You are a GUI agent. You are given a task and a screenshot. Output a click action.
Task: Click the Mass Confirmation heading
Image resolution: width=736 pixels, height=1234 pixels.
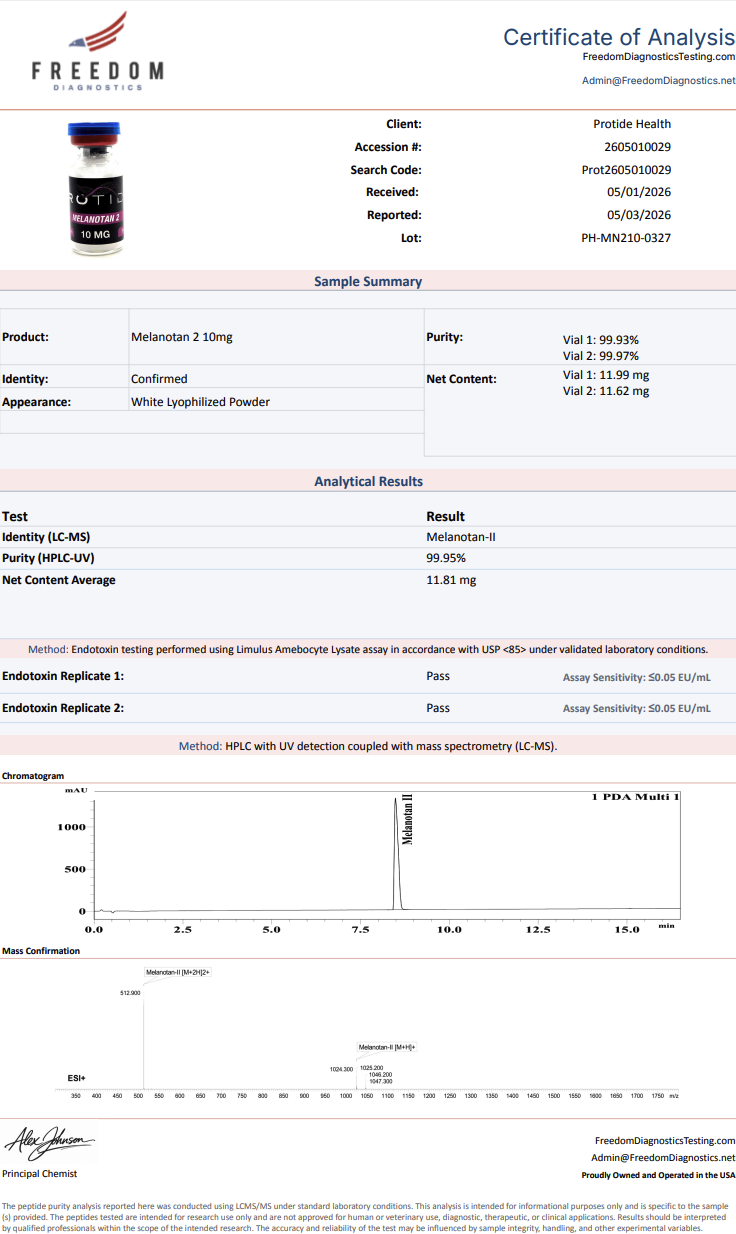41,951
